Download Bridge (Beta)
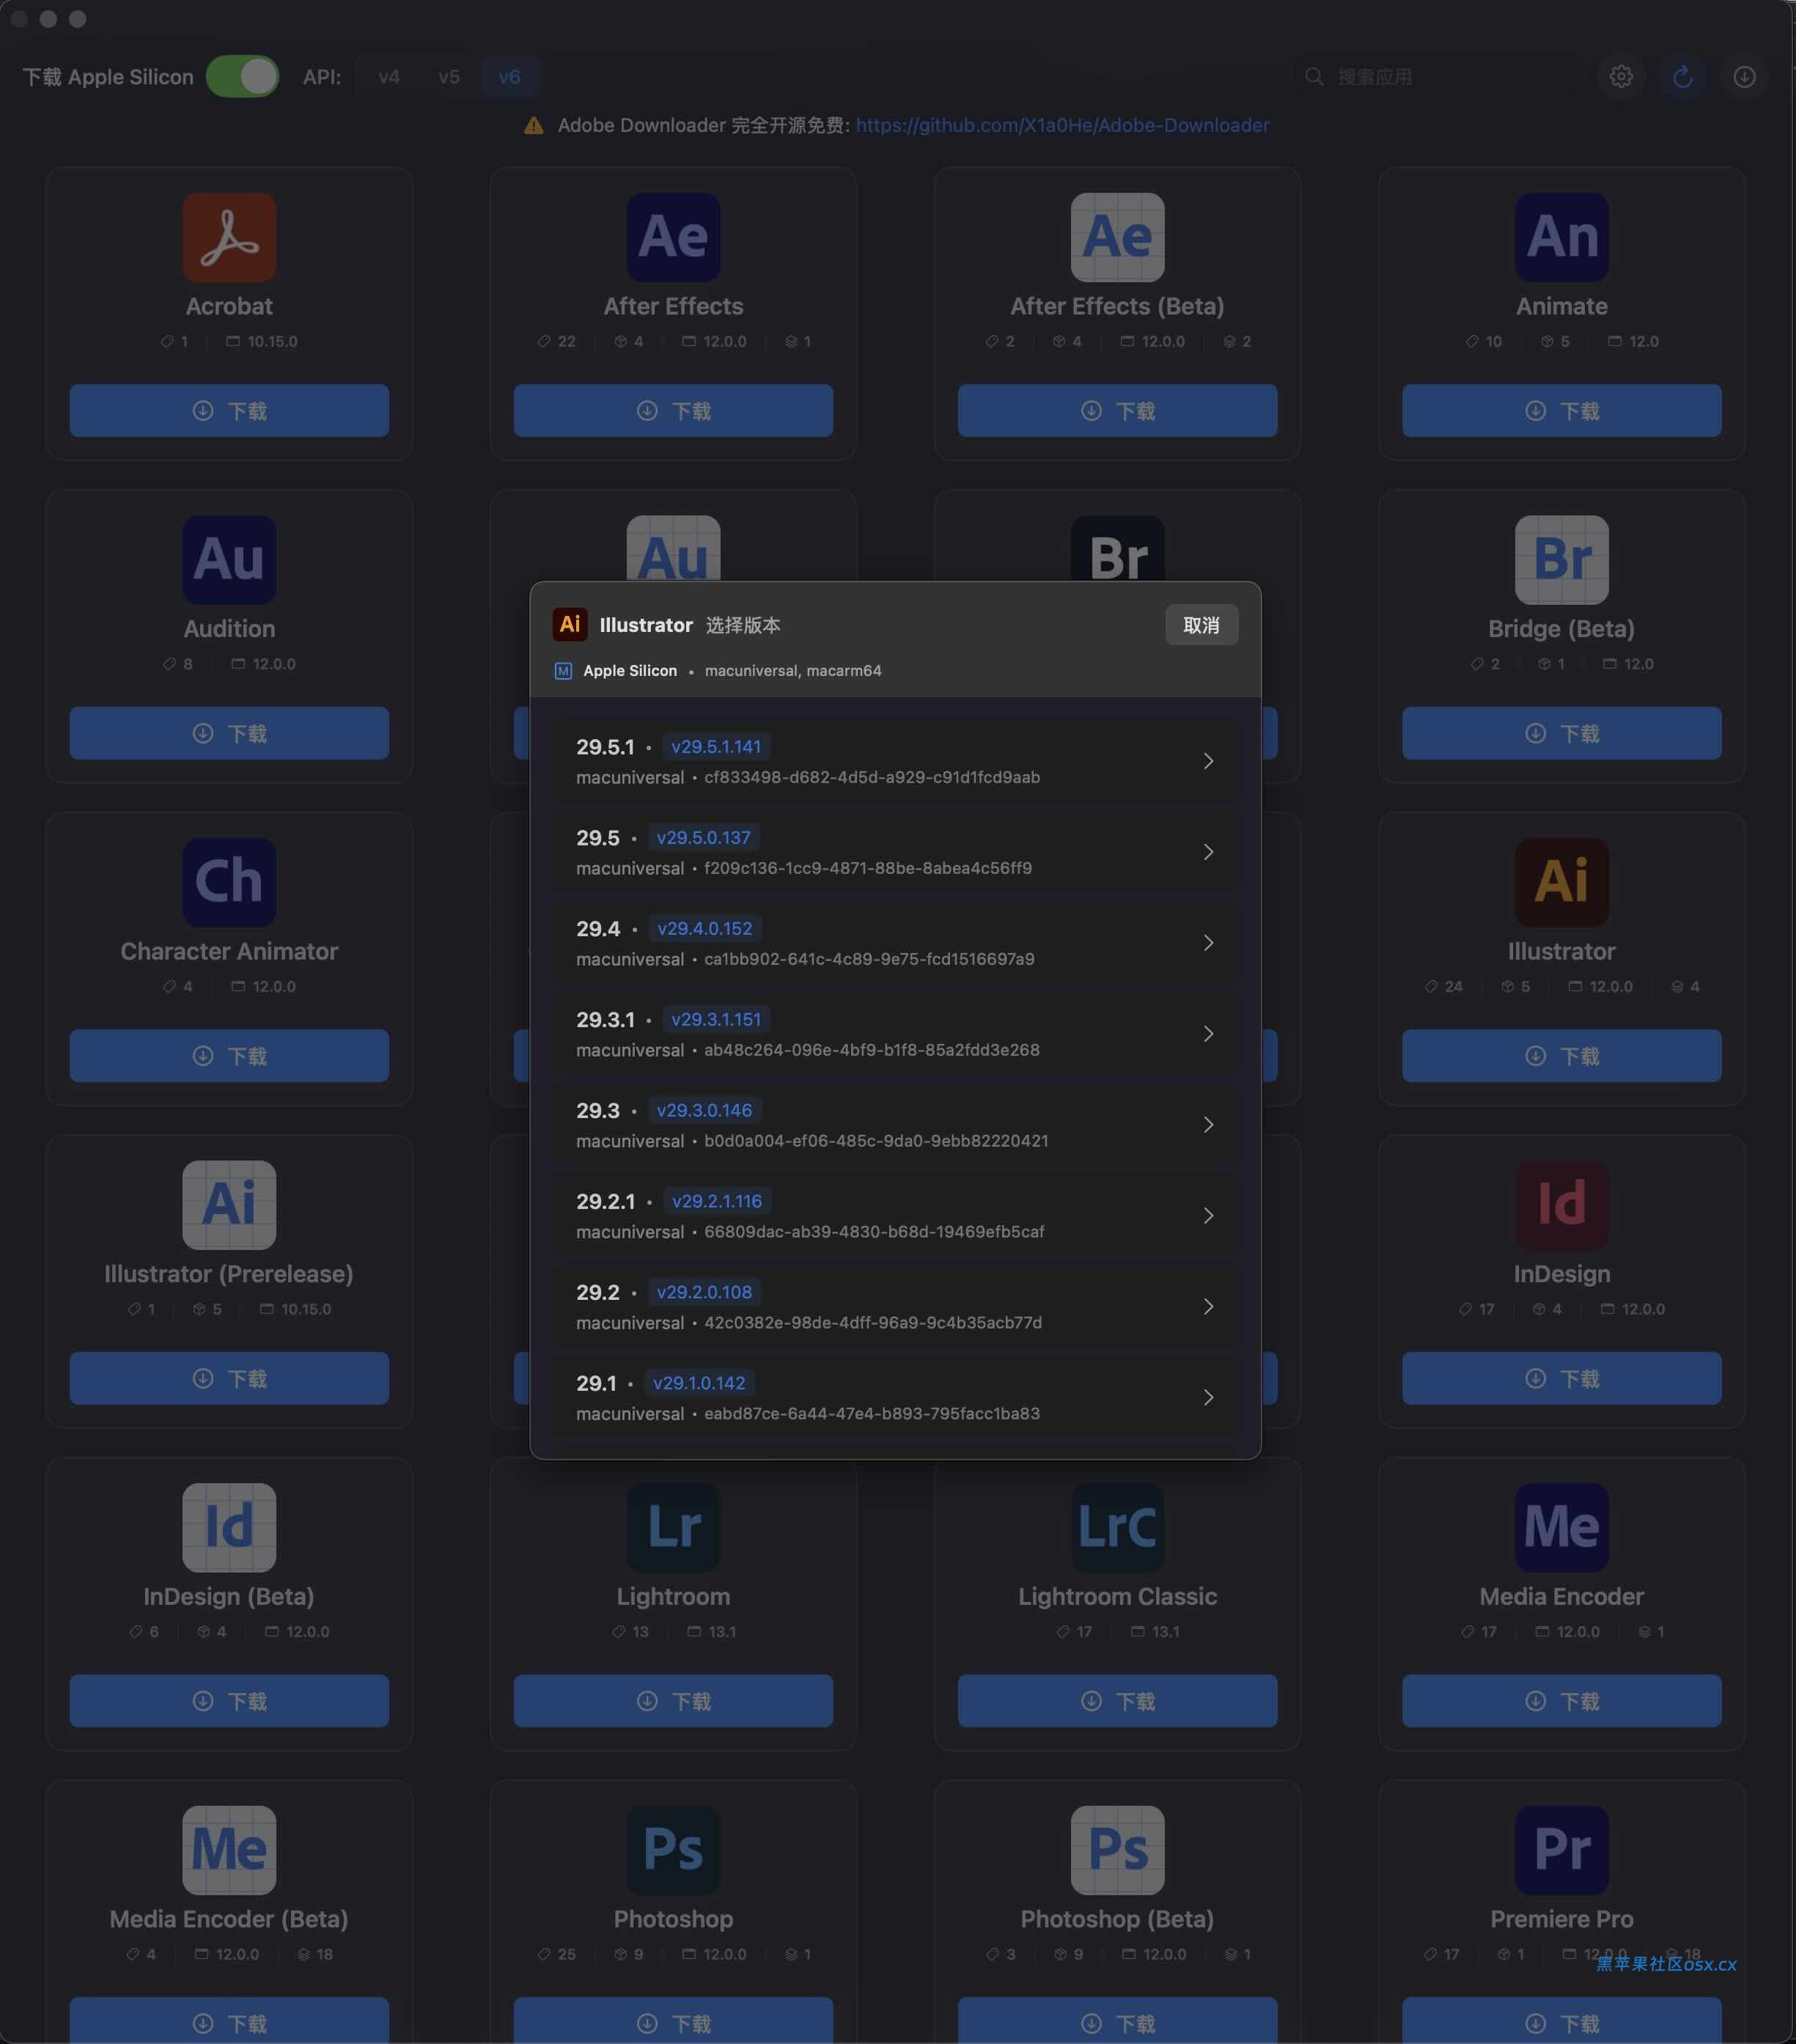The height and width of the screenshot is (2044, 1796). 1561,734
